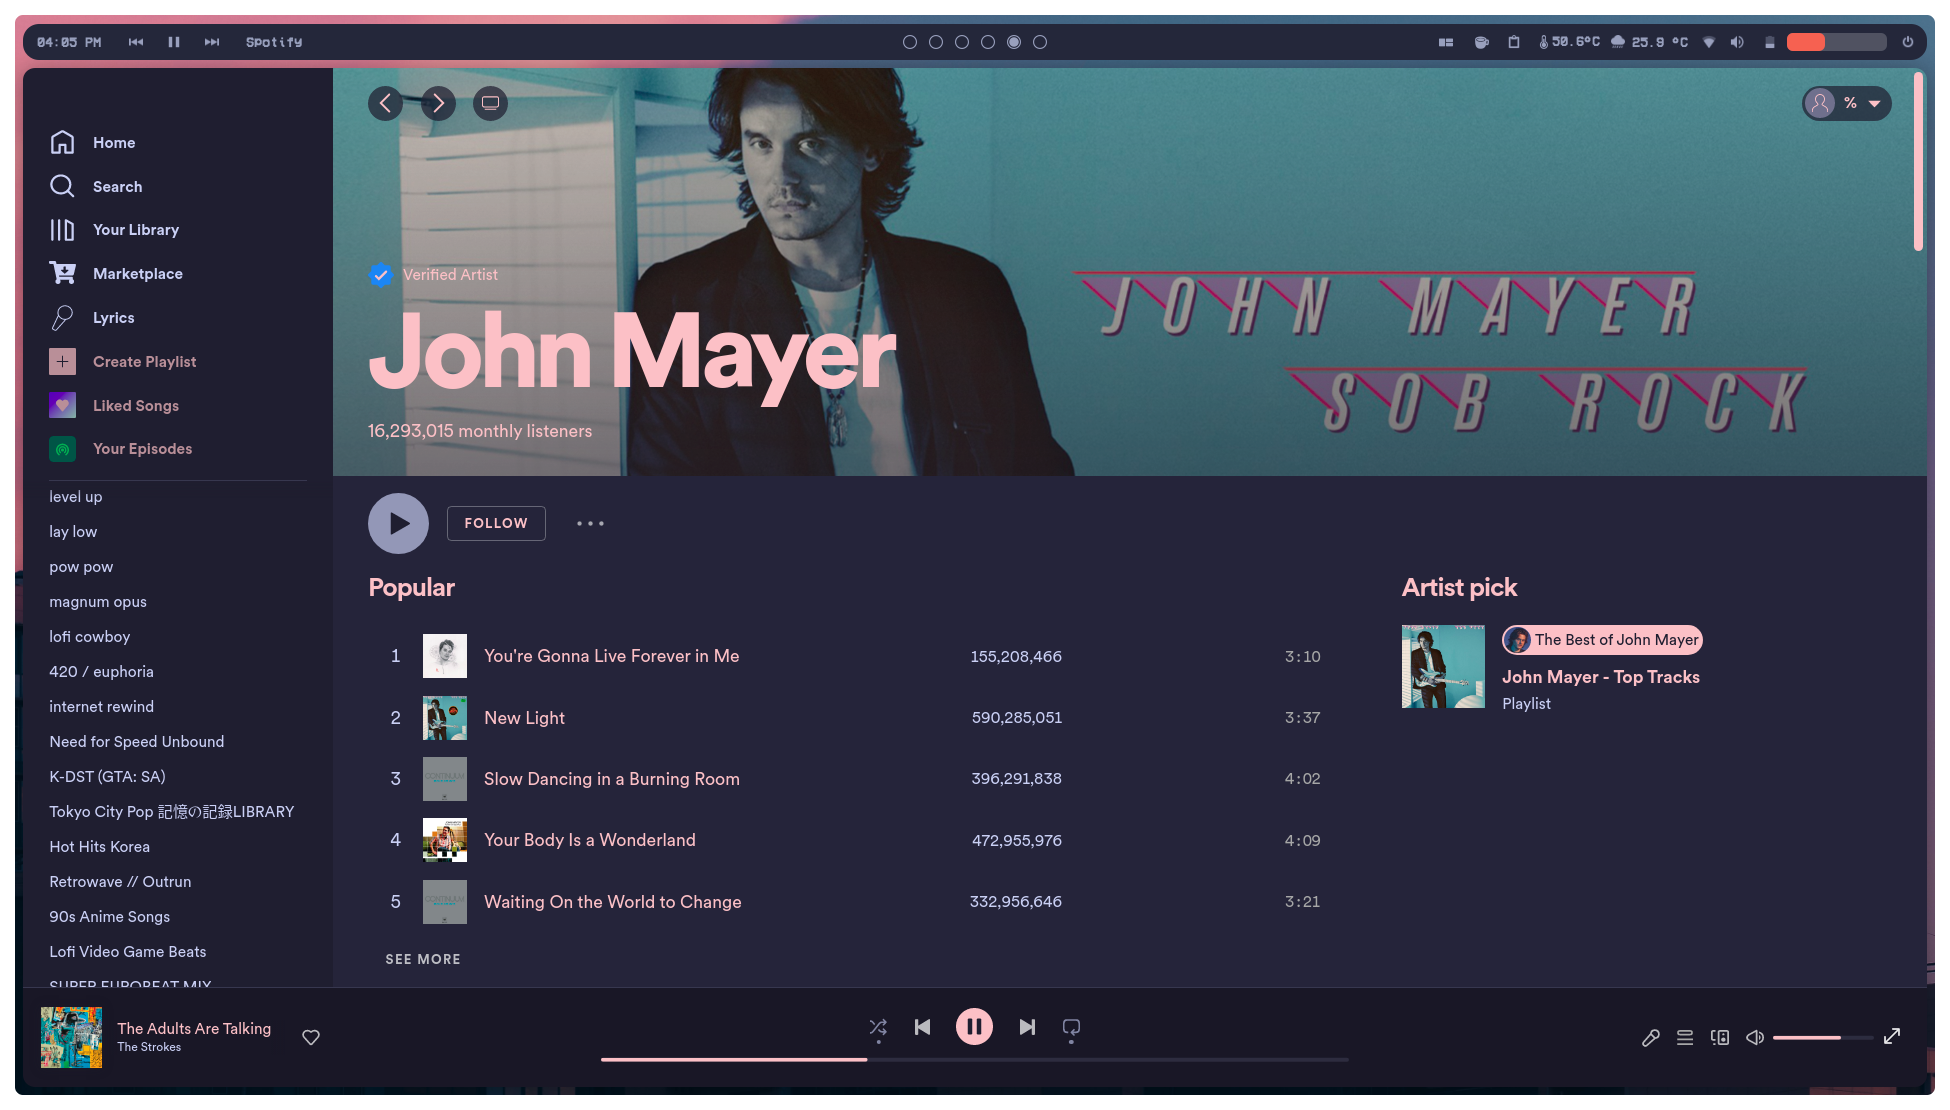1950x1110 pixels.
Task: Open the play queue icon
Action: coord(1685,1038)
